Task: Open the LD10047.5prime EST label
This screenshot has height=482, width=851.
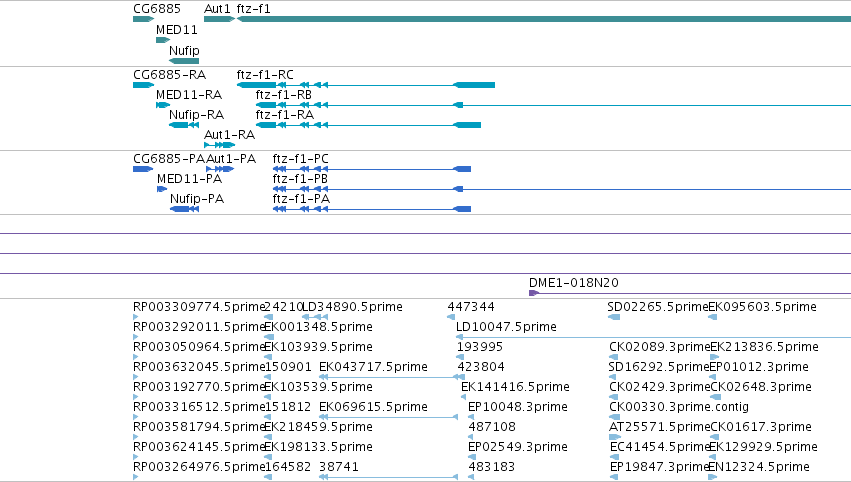Action: [x=506, y=327]
